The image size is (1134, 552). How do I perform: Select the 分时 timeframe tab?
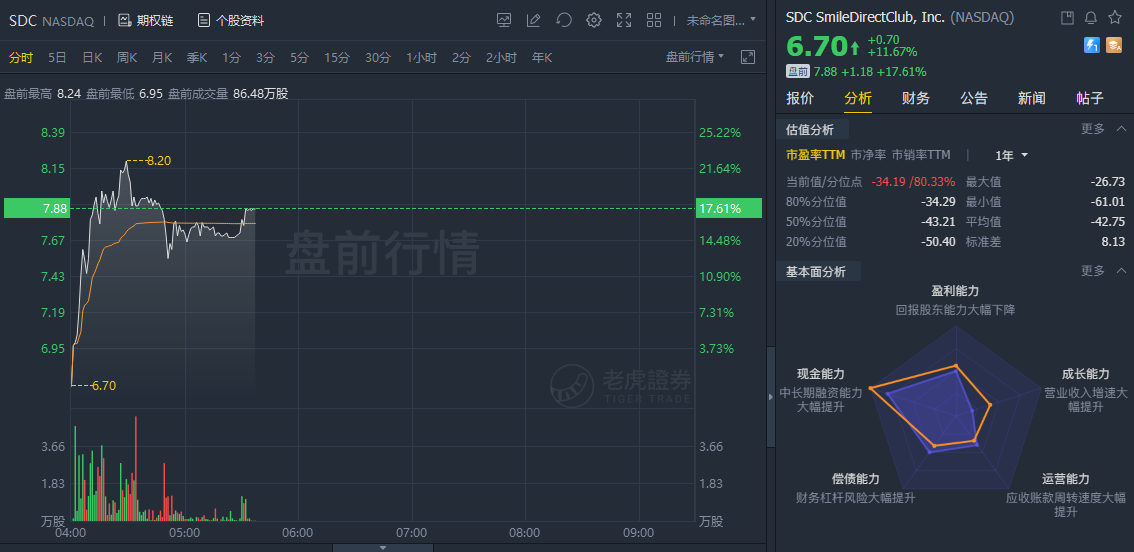click(x=20, y=58)
